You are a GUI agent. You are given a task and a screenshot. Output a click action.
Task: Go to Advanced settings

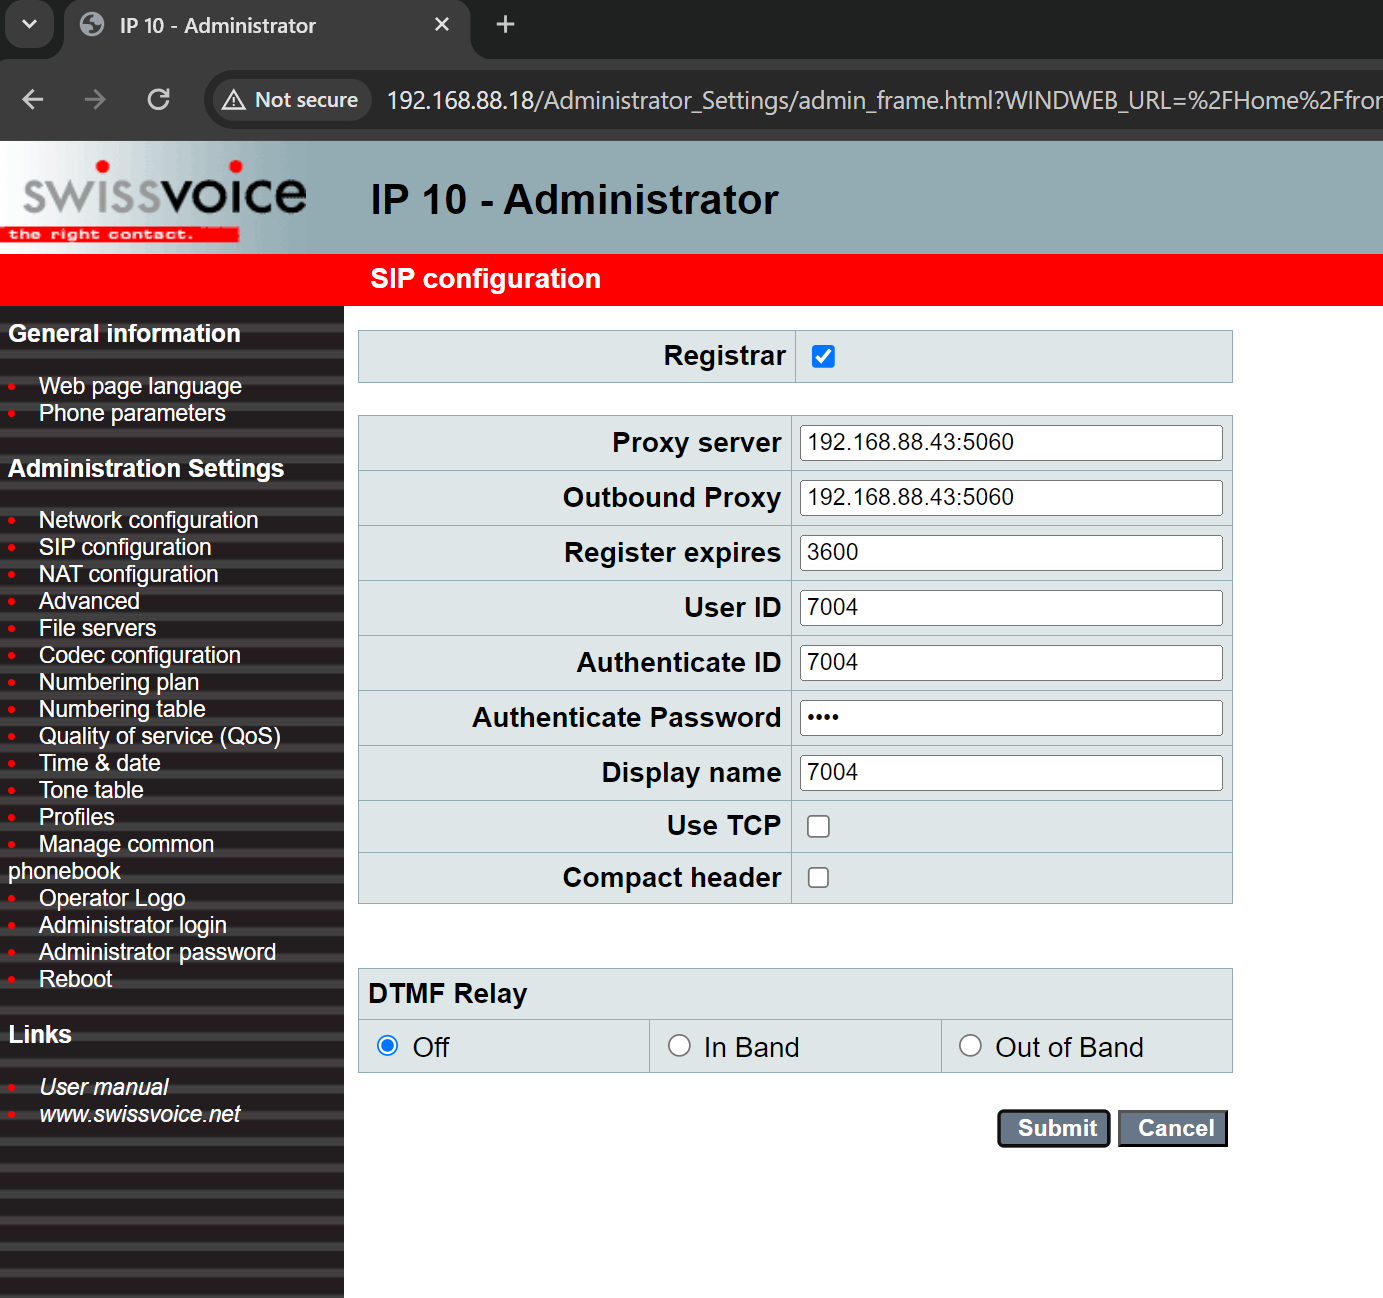pyautogui.click(x=89, y=601)
